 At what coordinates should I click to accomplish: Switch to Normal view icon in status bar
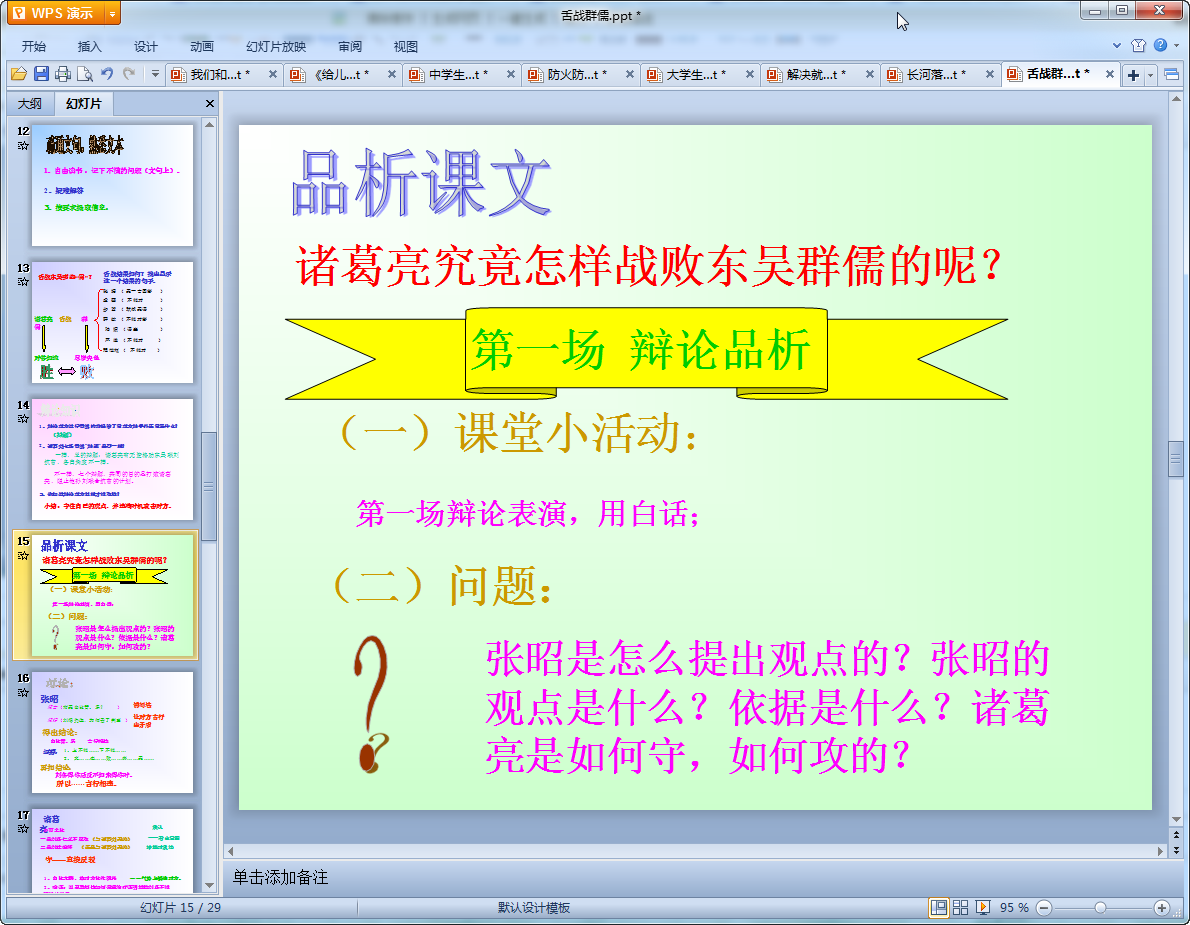tap(939, 908)
